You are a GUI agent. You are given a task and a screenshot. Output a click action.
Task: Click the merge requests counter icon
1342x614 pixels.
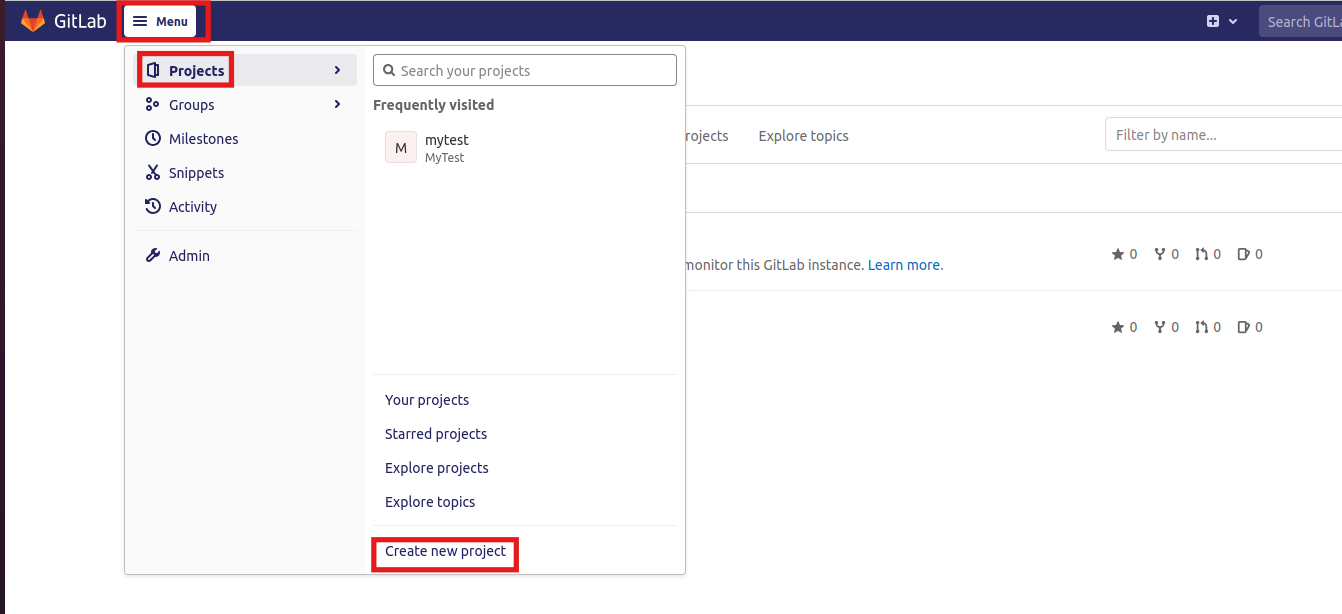[x=1204, y=254]
